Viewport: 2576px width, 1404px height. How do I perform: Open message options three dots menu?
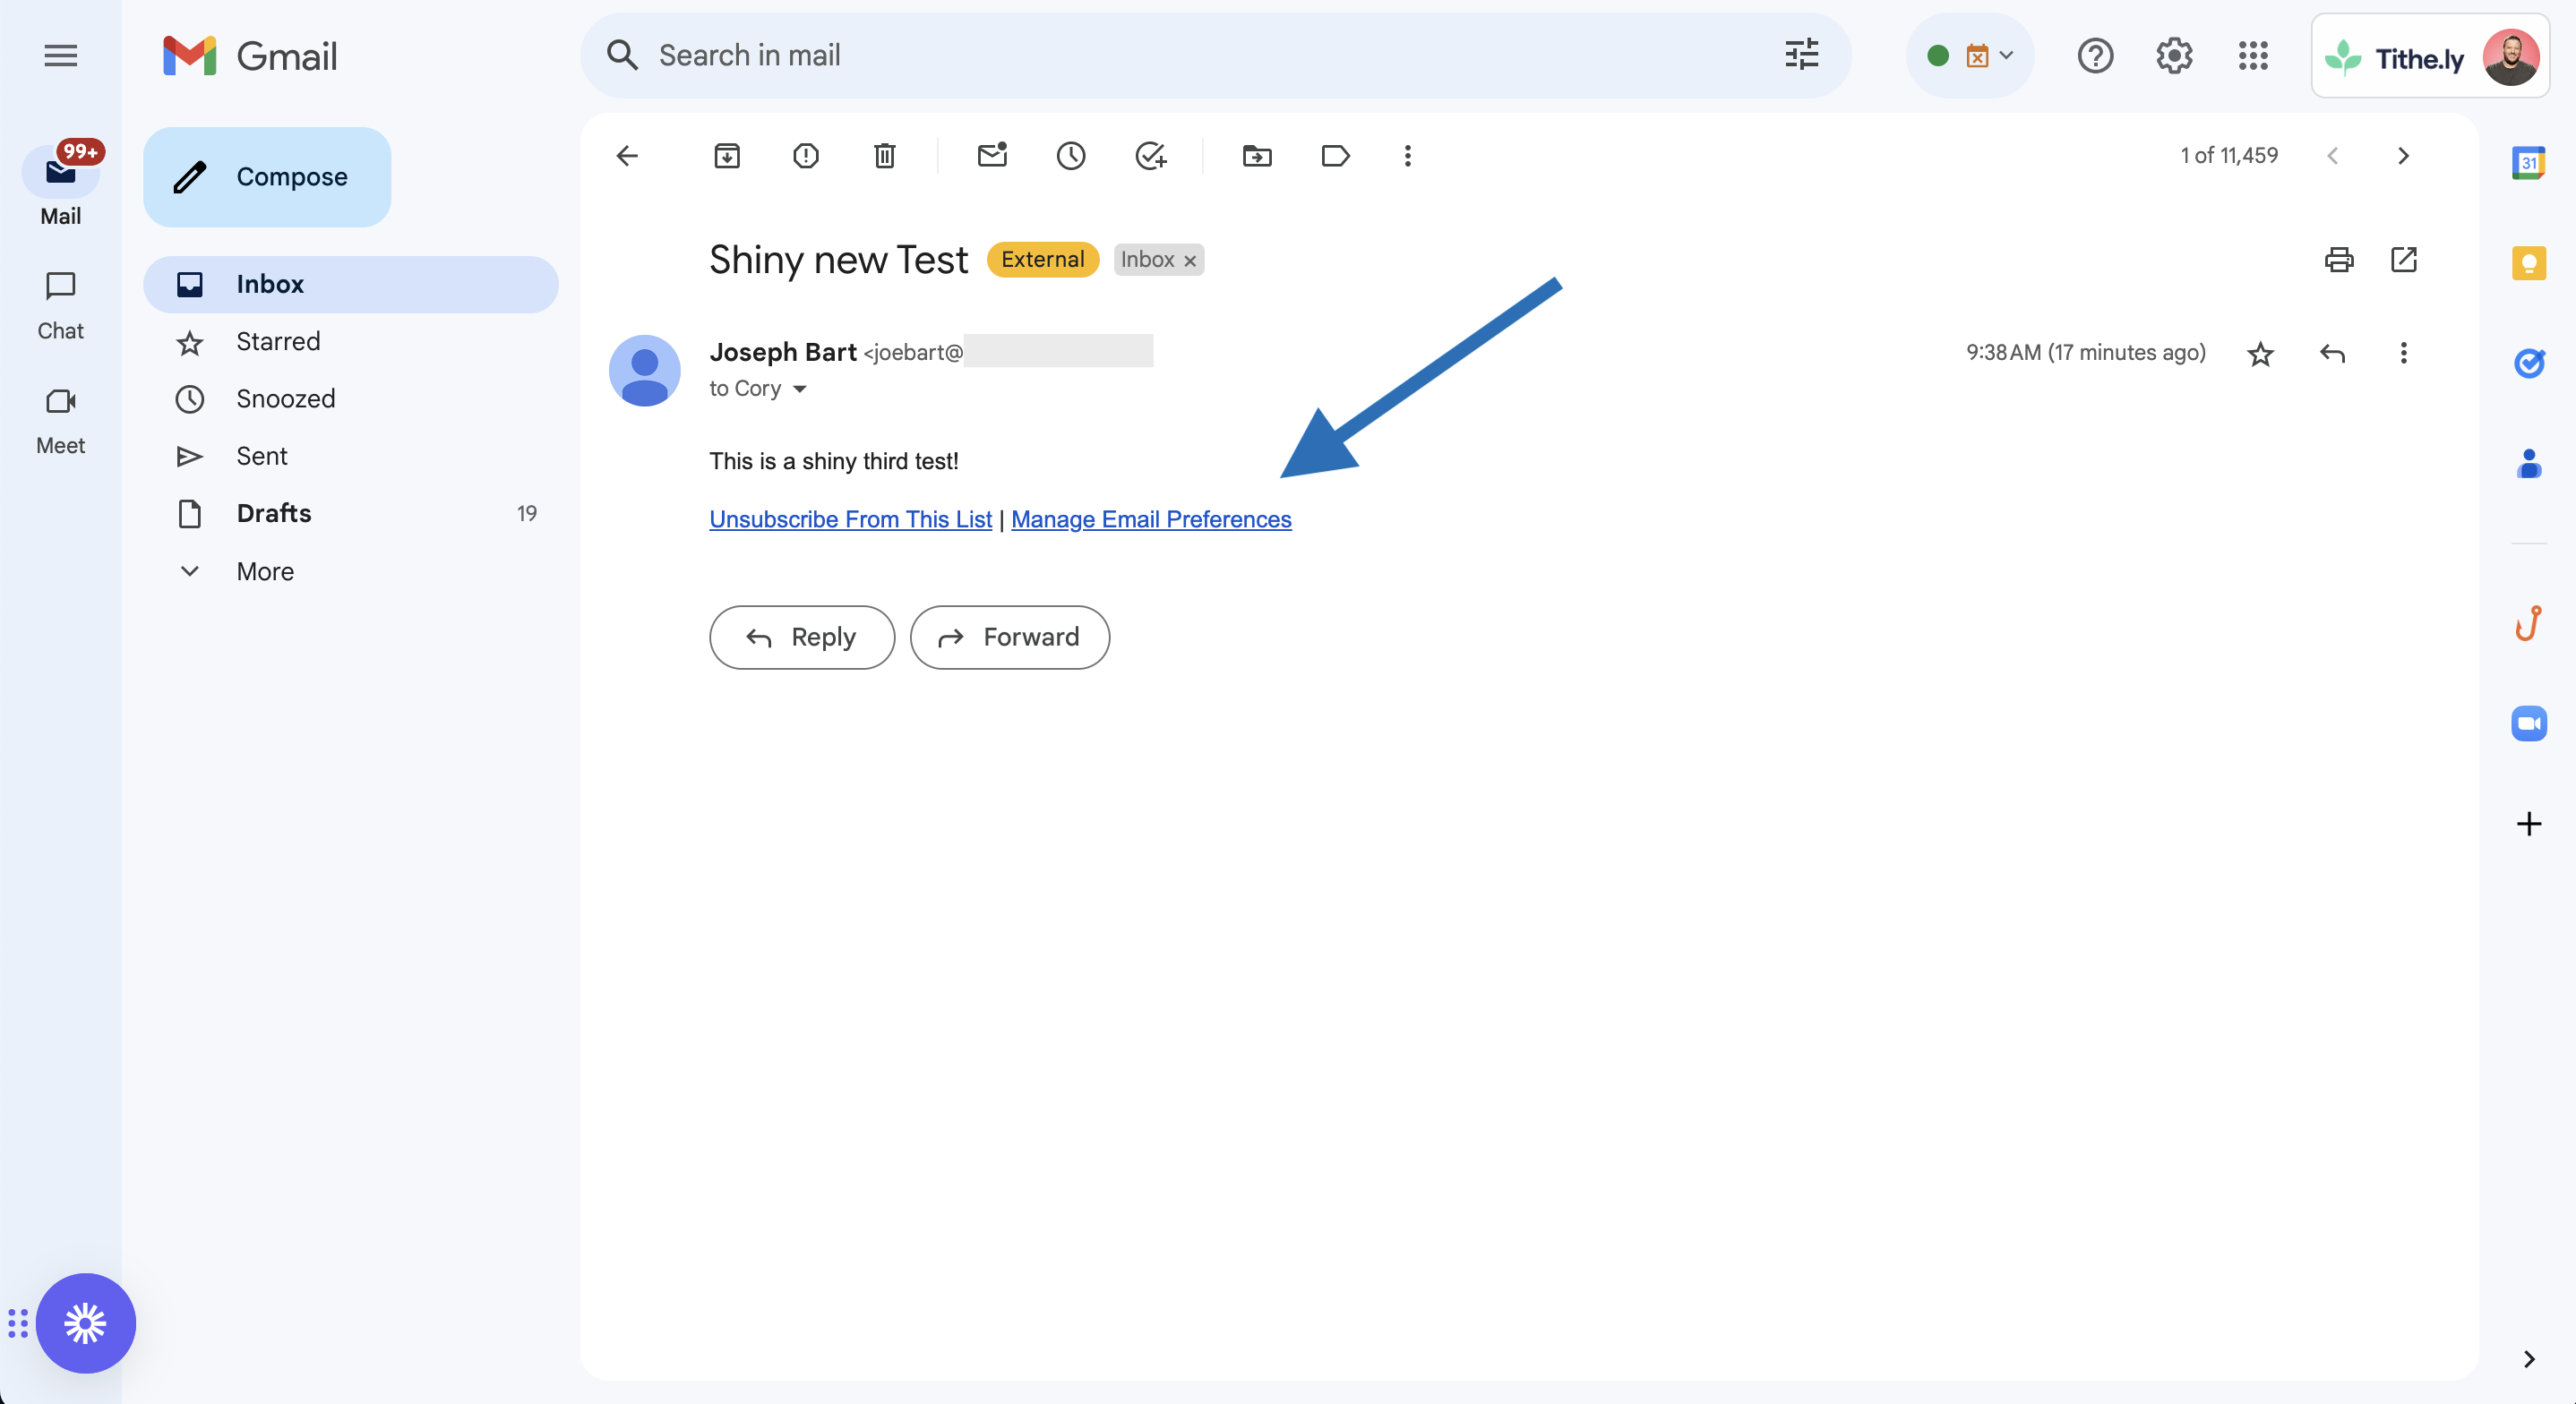point(2404,353)
